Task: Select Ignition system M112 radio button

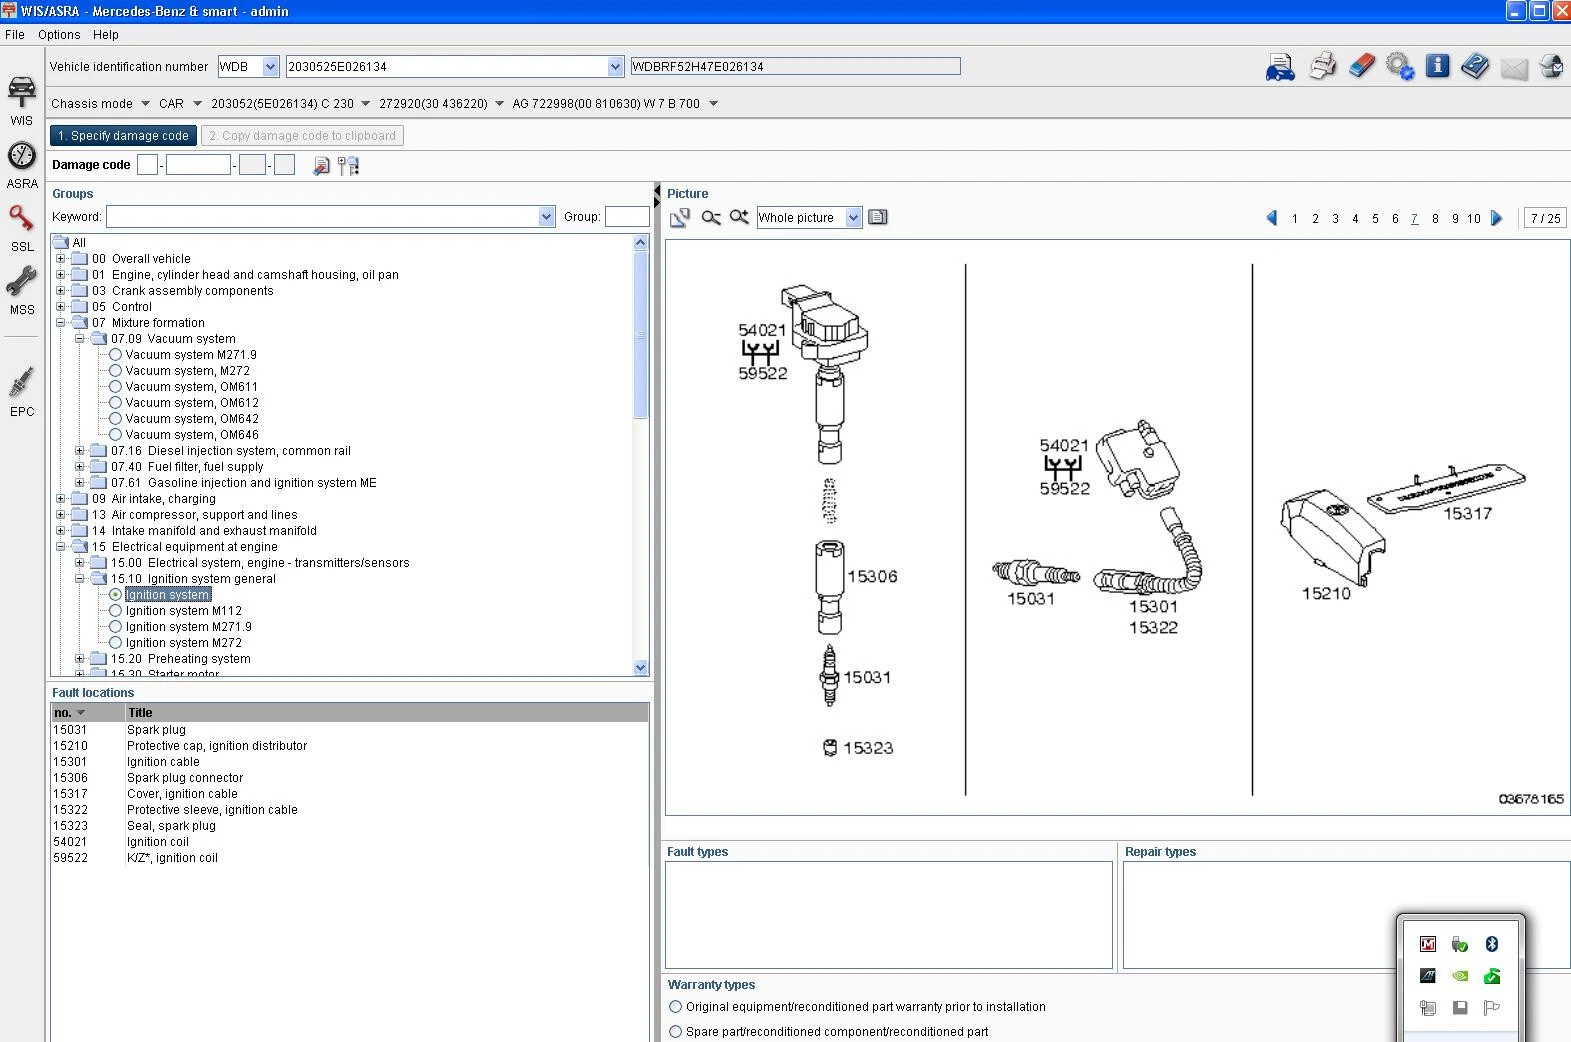Action: tap(116, 611)
